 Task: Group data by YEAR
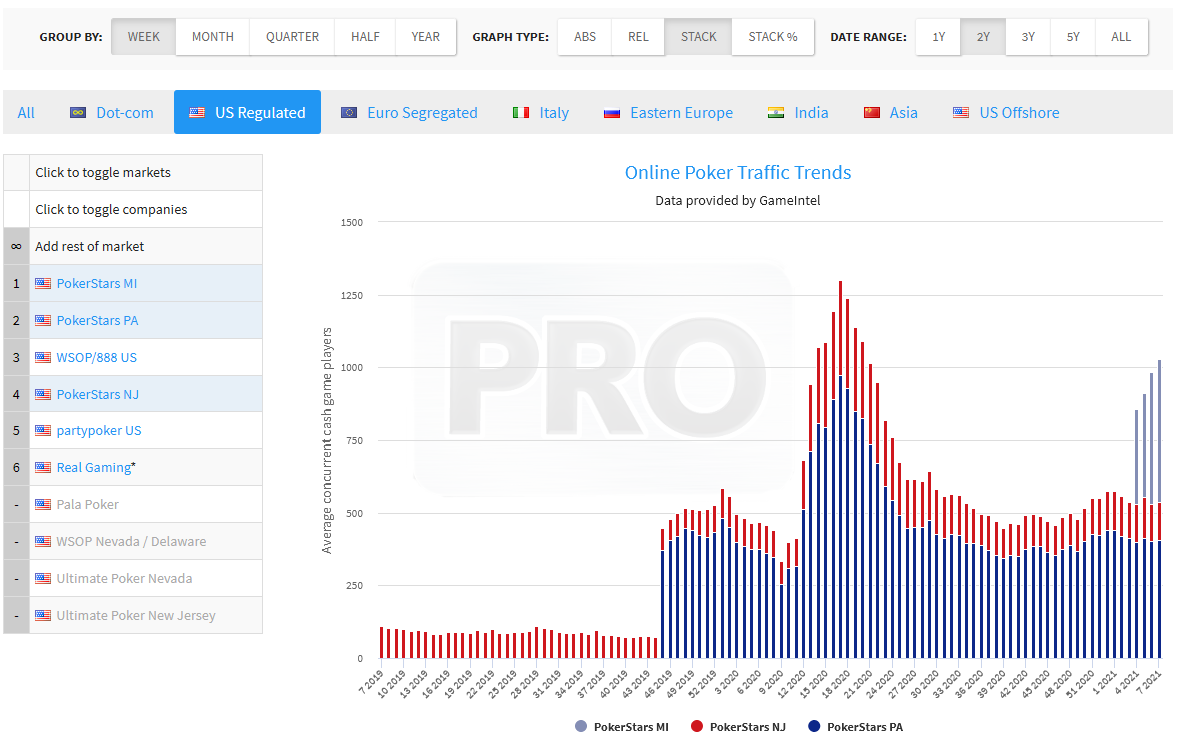[x=426, y=37]
